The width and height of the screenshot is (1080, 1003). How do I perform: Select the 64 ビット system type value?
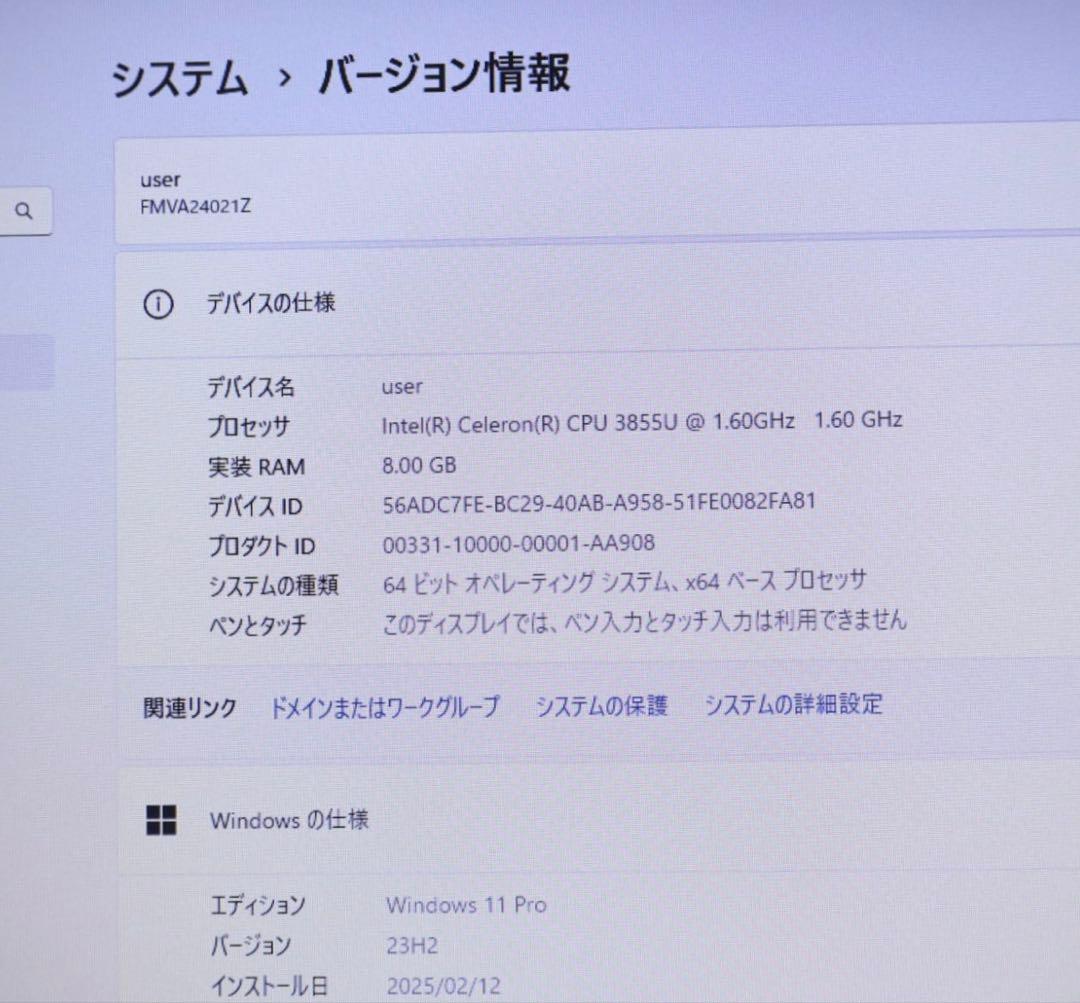(624, 583)
